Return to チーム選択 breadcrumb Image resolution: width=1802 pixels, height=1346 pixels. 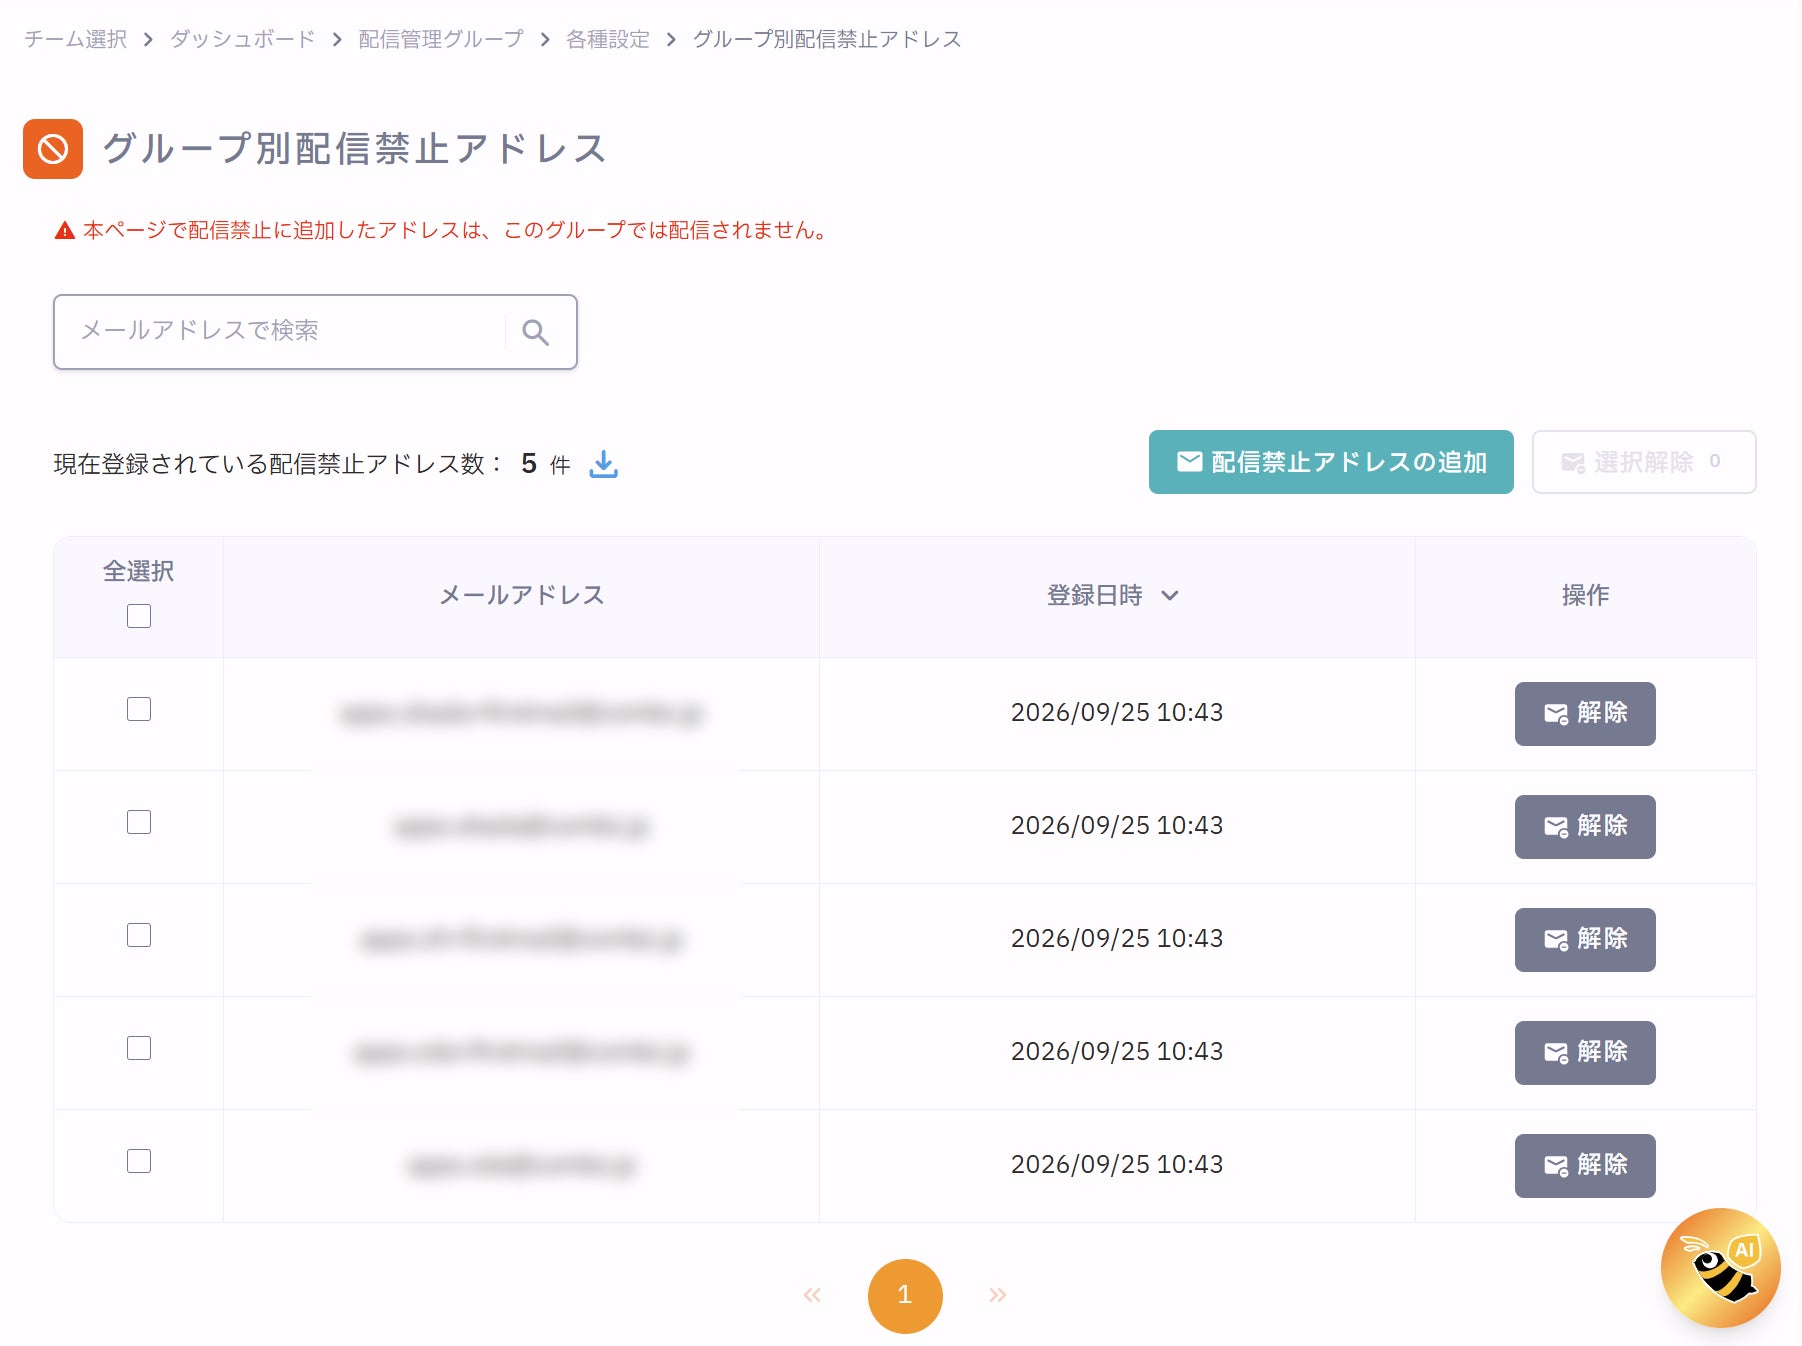pos(76,39)
